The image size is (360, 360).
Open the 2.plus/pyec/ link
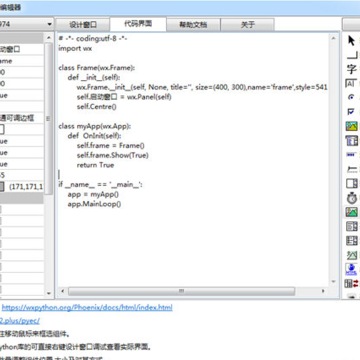click(x=20, y=321)
